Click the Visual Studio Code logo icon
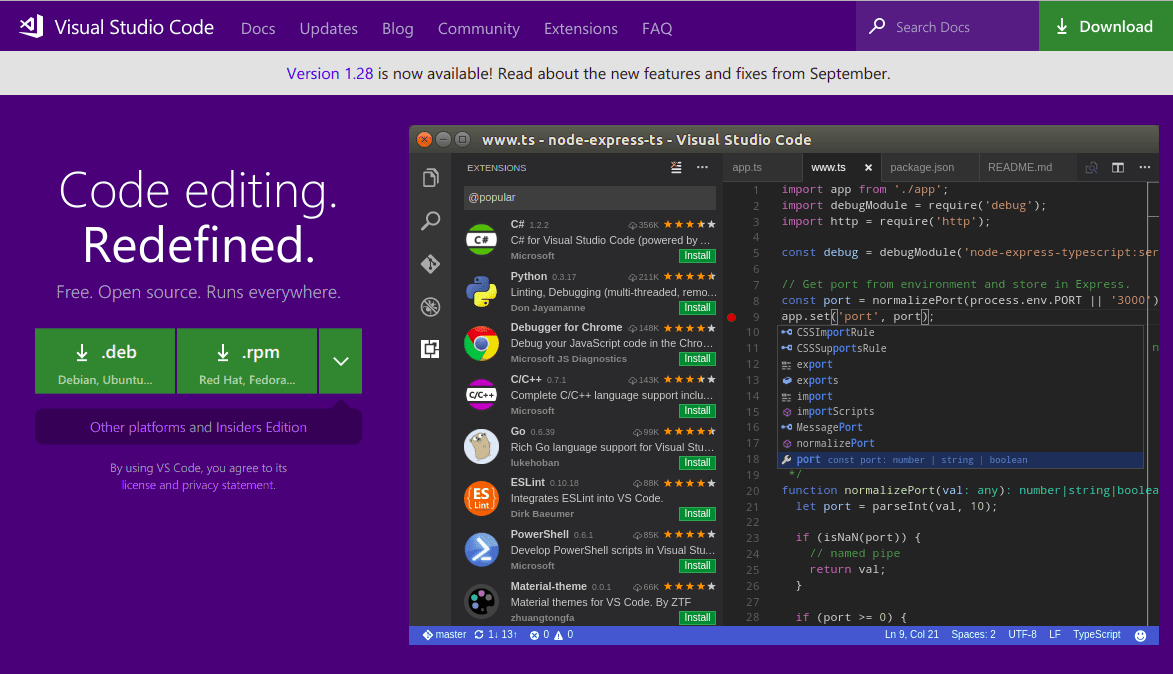Viewport: 1173px width, 674px height. (31, 26)
